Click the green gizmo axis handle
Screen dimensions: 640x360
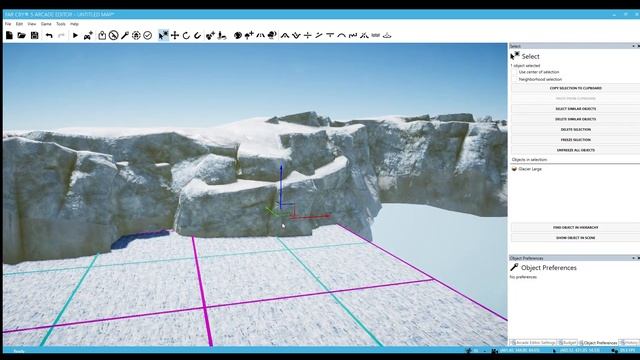(272, 211)
